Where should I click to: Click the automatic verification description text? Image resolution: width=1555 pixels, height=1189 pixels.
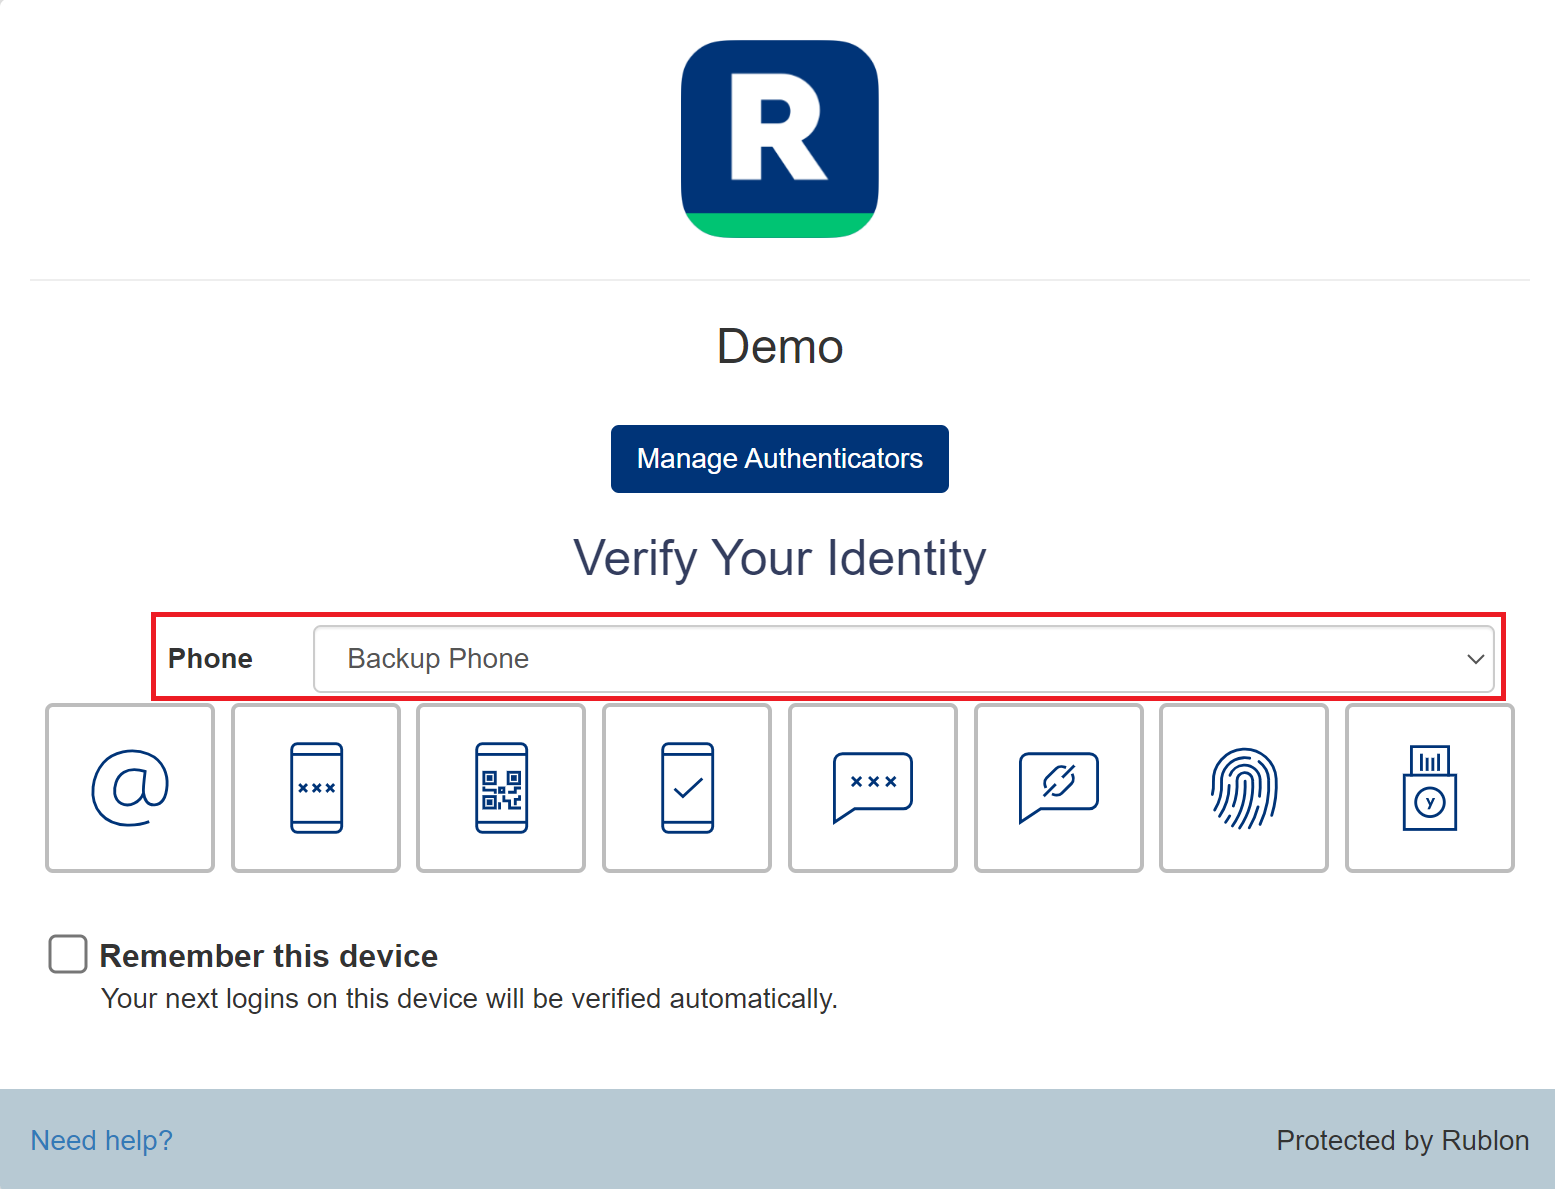(x=470, y=999)
